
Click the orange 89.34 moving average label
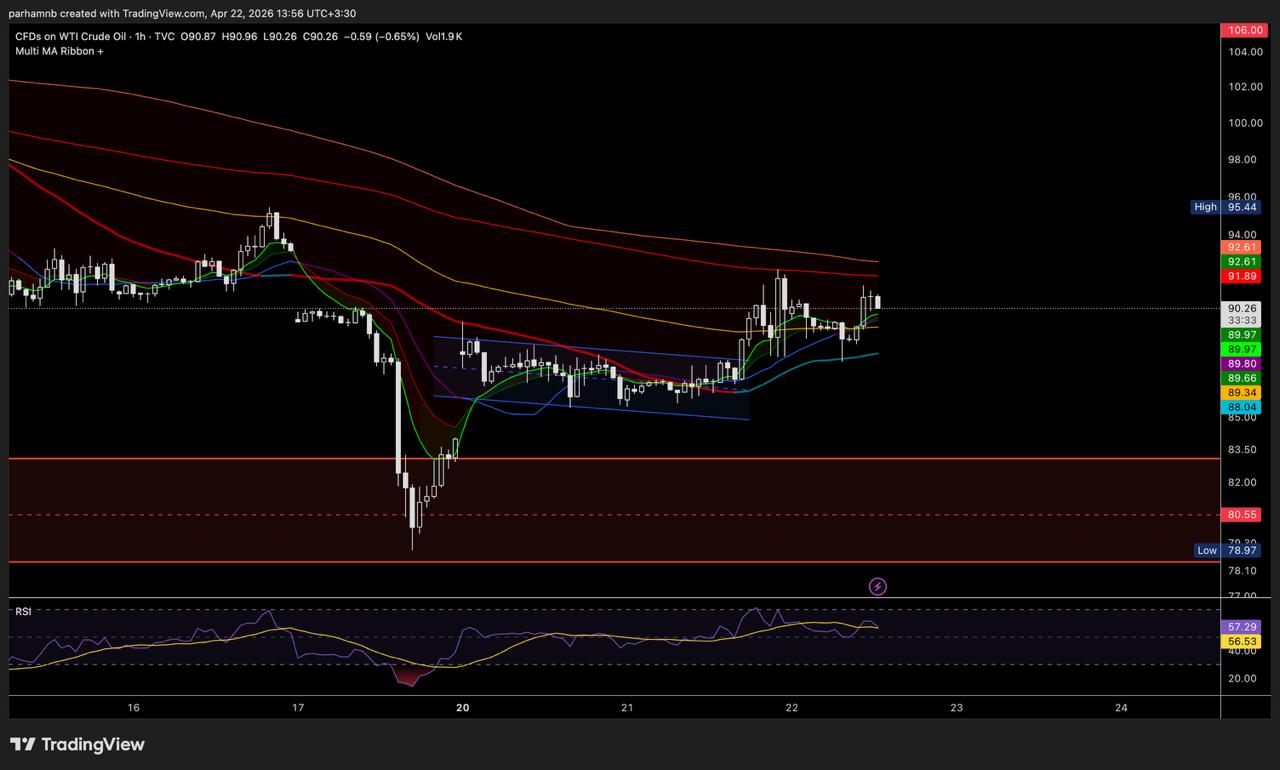[x=1241, y=393]
